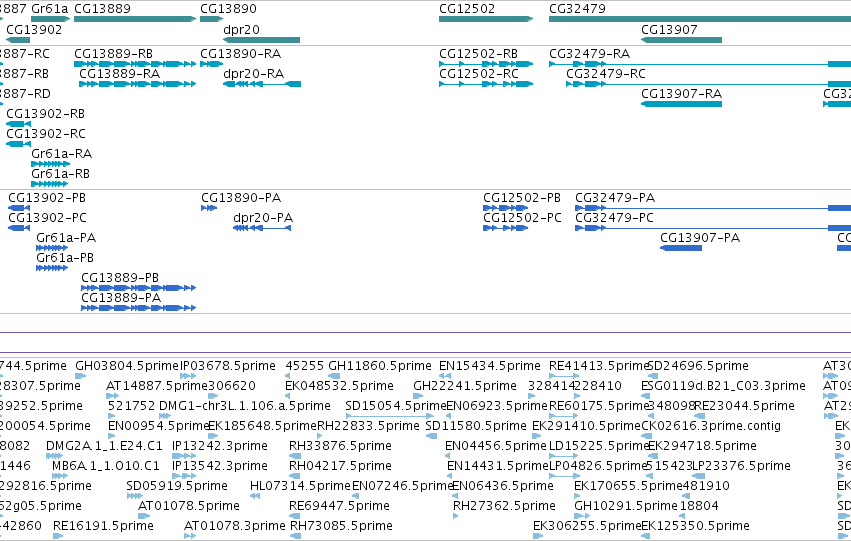Open the IP13542.3prime EST label
Image resolution: width=851 pixels, height=541 pixels.
220,467
